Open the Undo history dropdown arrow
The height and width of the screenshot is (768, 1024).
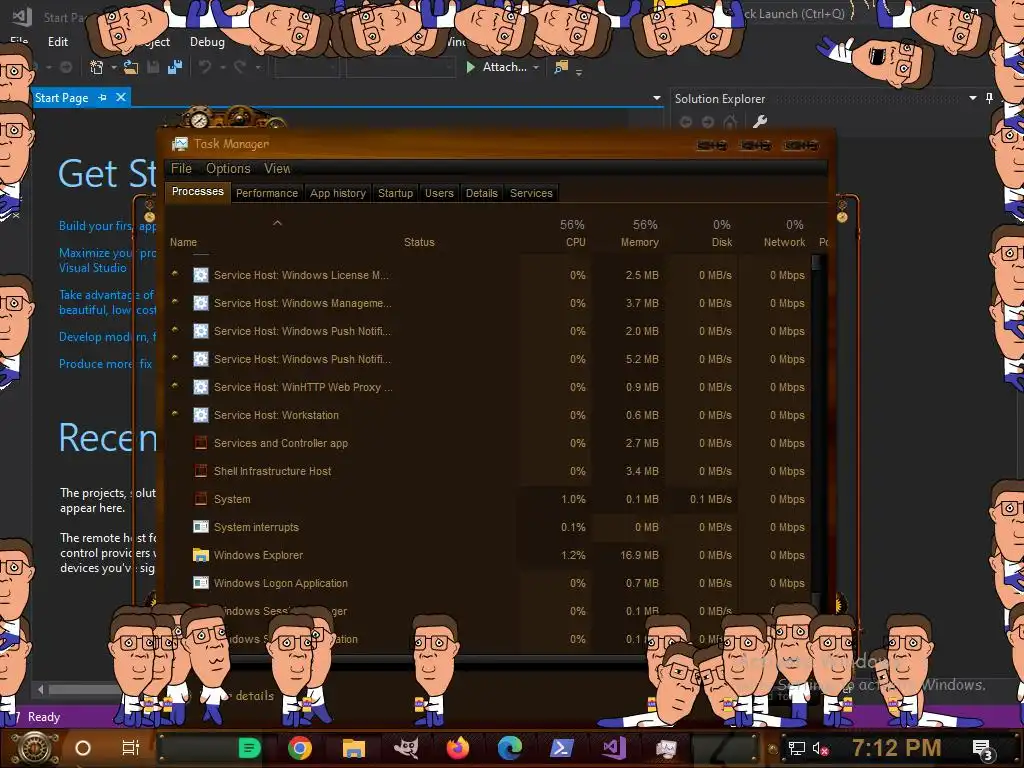point(223,67)
